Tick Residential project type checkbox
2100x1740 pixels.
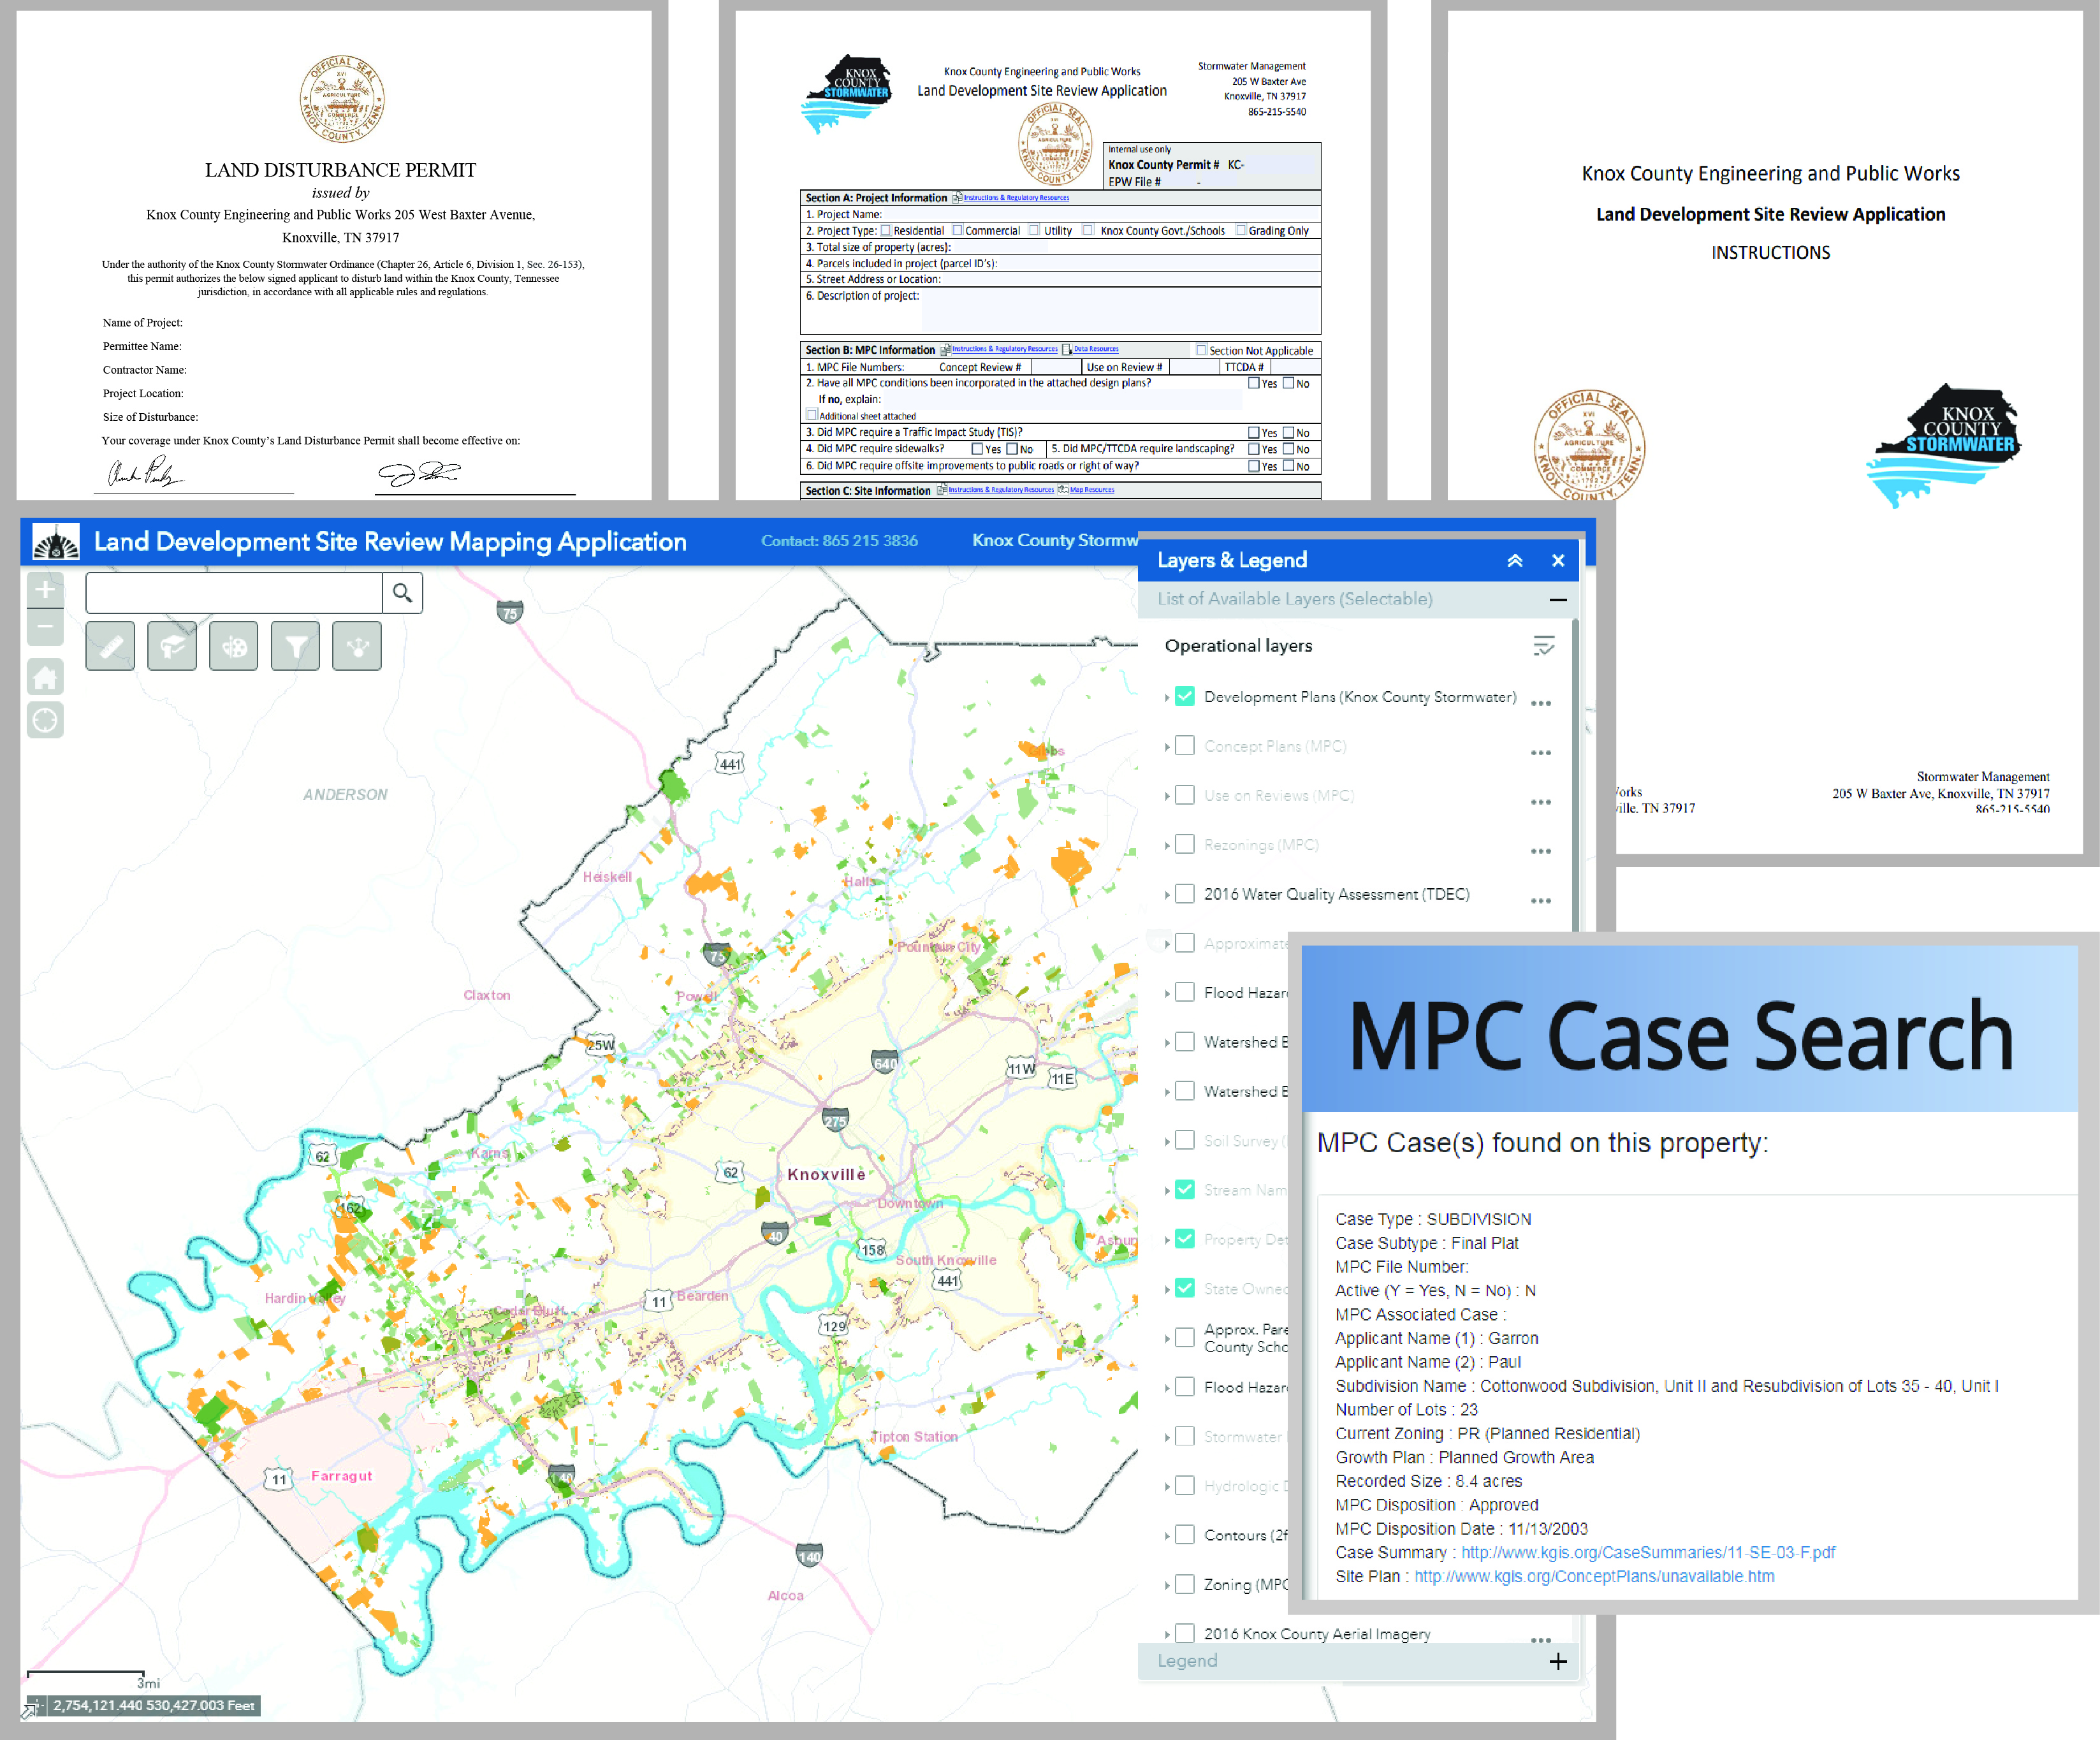pyautogui.click(x=885, y=230)
